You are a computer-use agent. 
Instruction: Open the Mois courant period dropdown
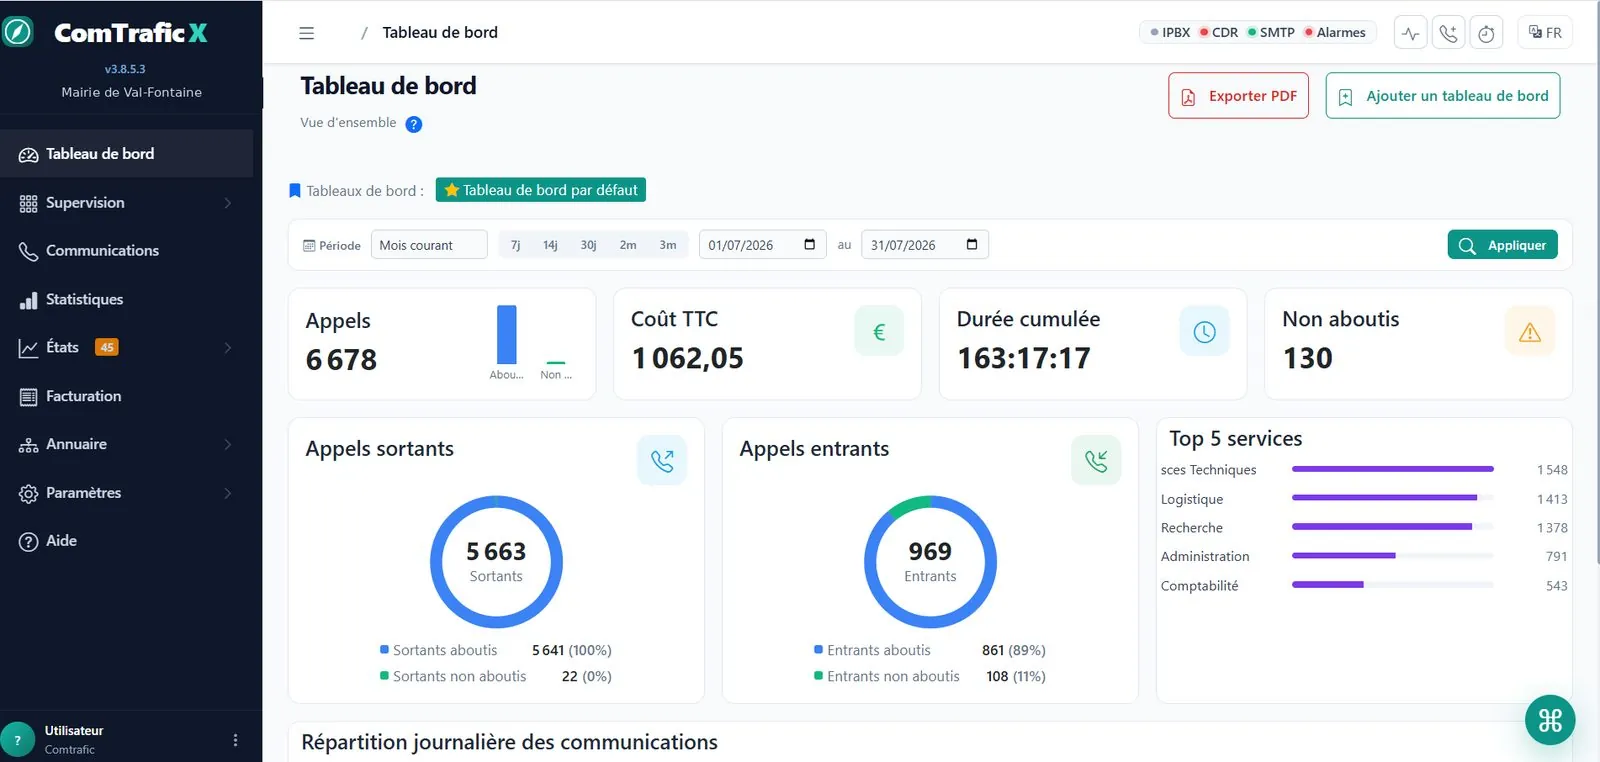[x=429, y=245]
